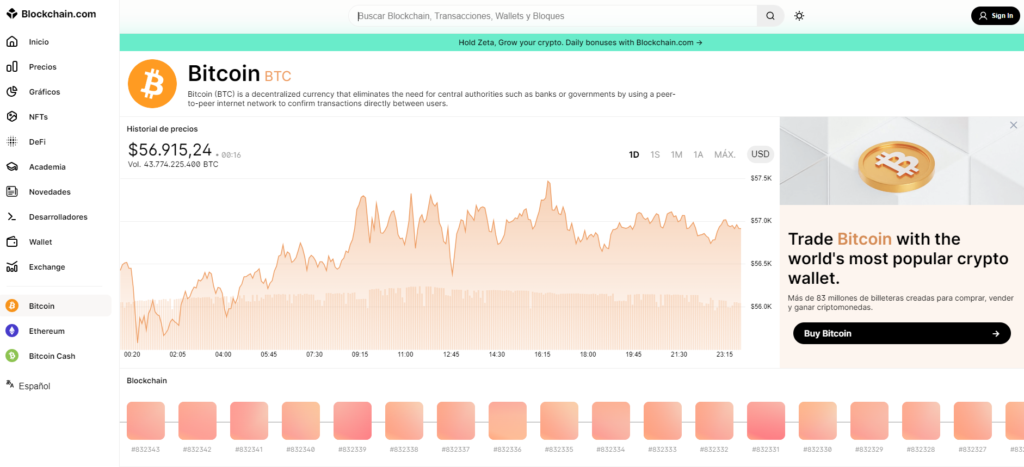The width and height of the screenshot is (1024, 467).
Task: Open Academia graduation cap icon
Action: [x=12, y=167]
